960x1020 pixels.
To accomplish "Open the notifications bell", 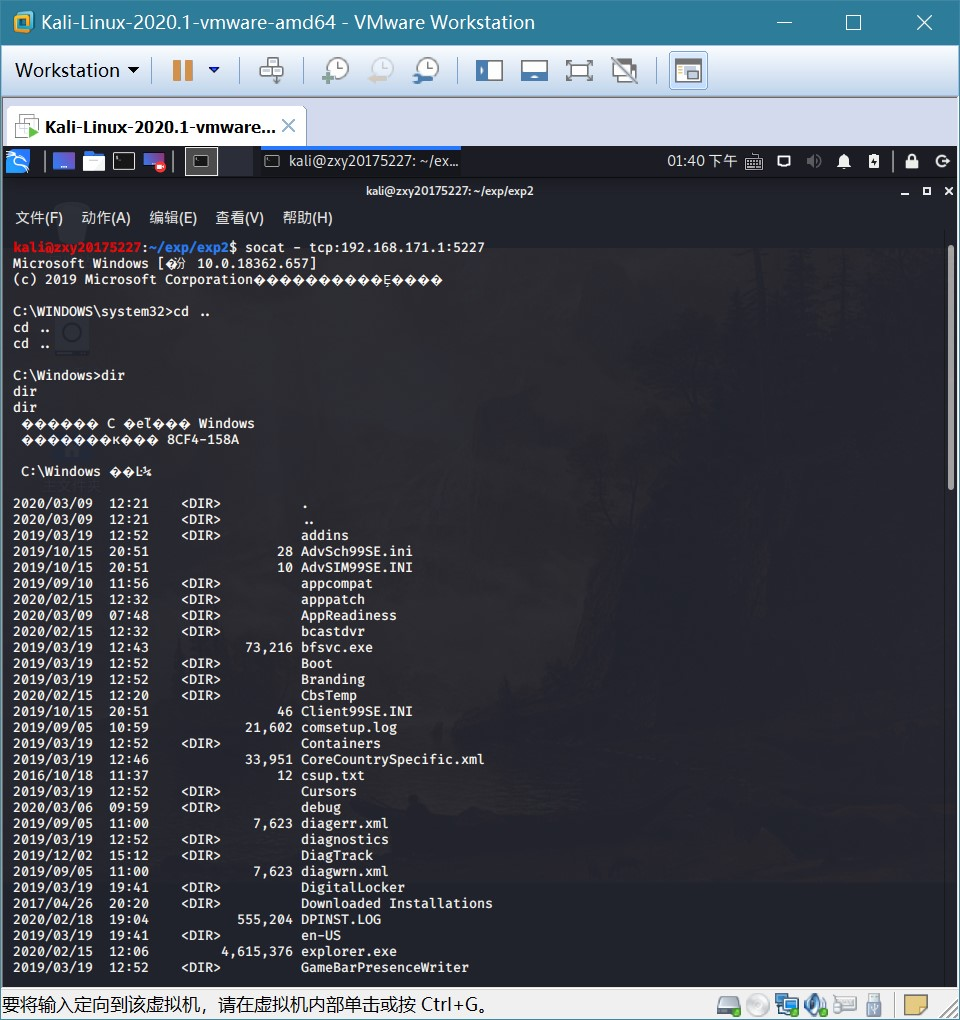I will click(844, 161).
